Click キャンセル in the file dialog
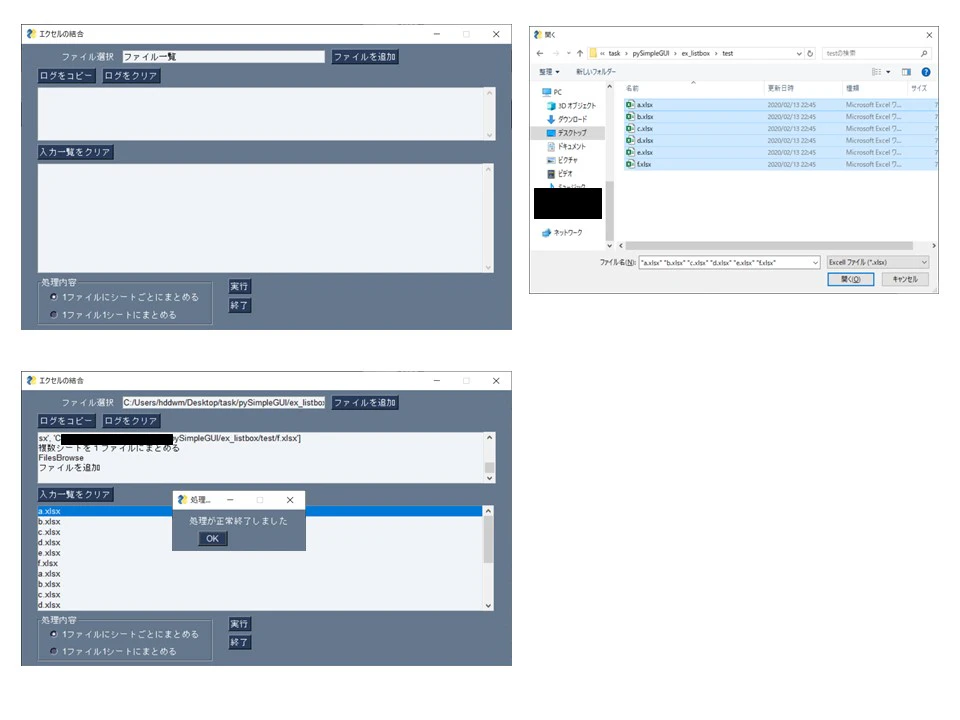 coord(905,279)
